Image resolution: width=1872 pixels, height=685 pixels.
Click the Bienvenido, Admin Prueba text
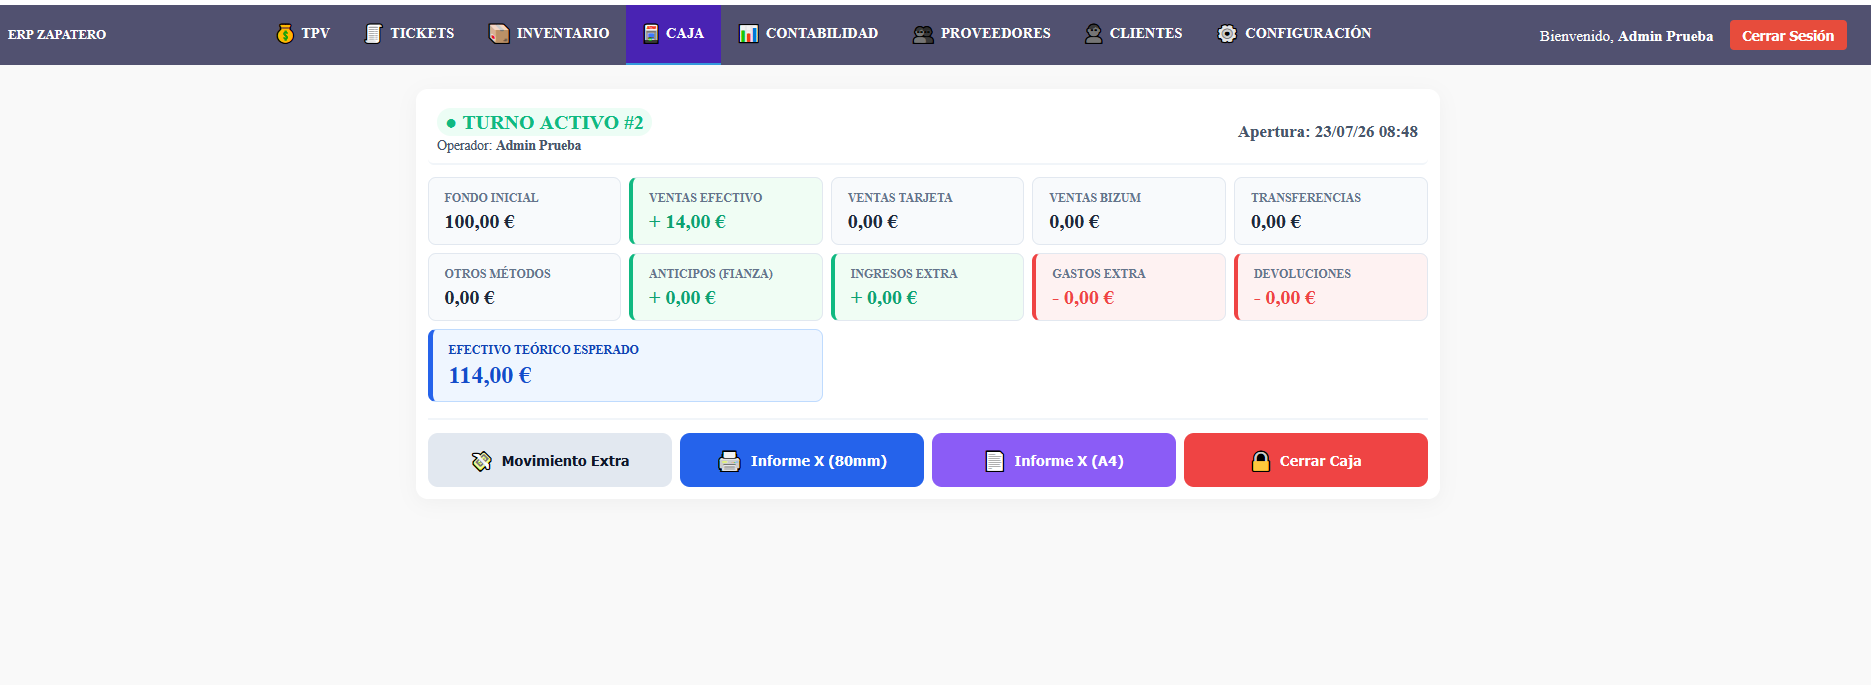click(x=1626, y=36)
